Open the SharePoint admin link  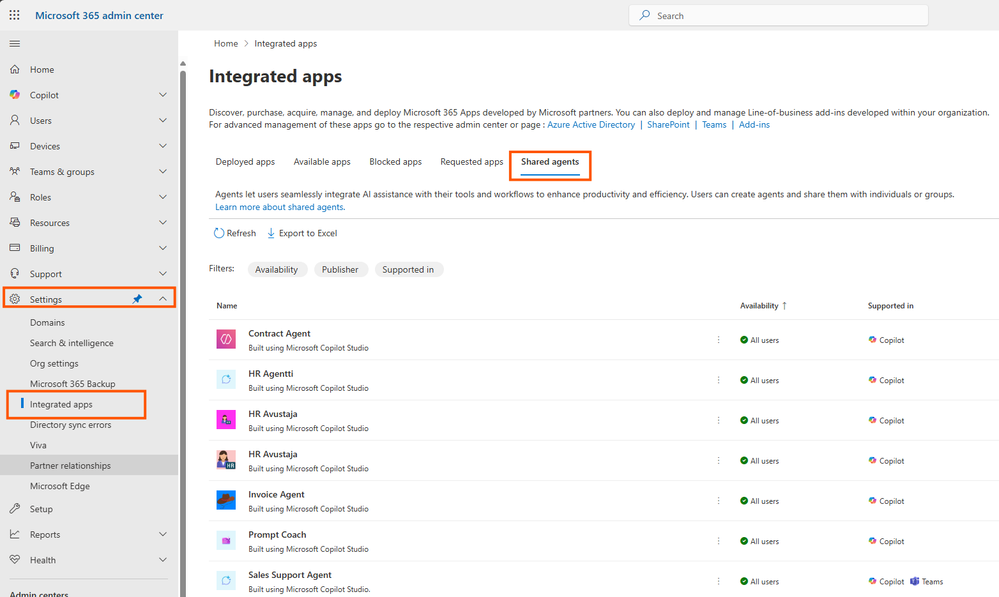coord(668,125)
